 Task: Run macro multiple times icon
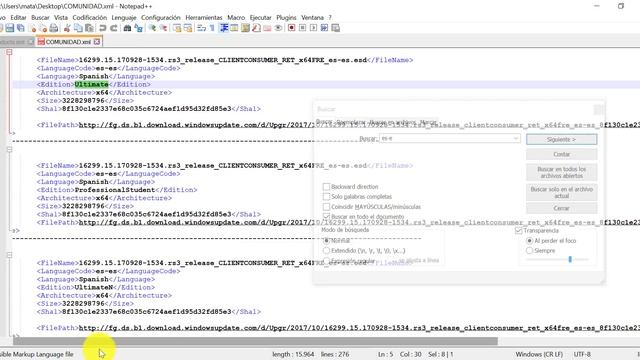coord(324,28)
